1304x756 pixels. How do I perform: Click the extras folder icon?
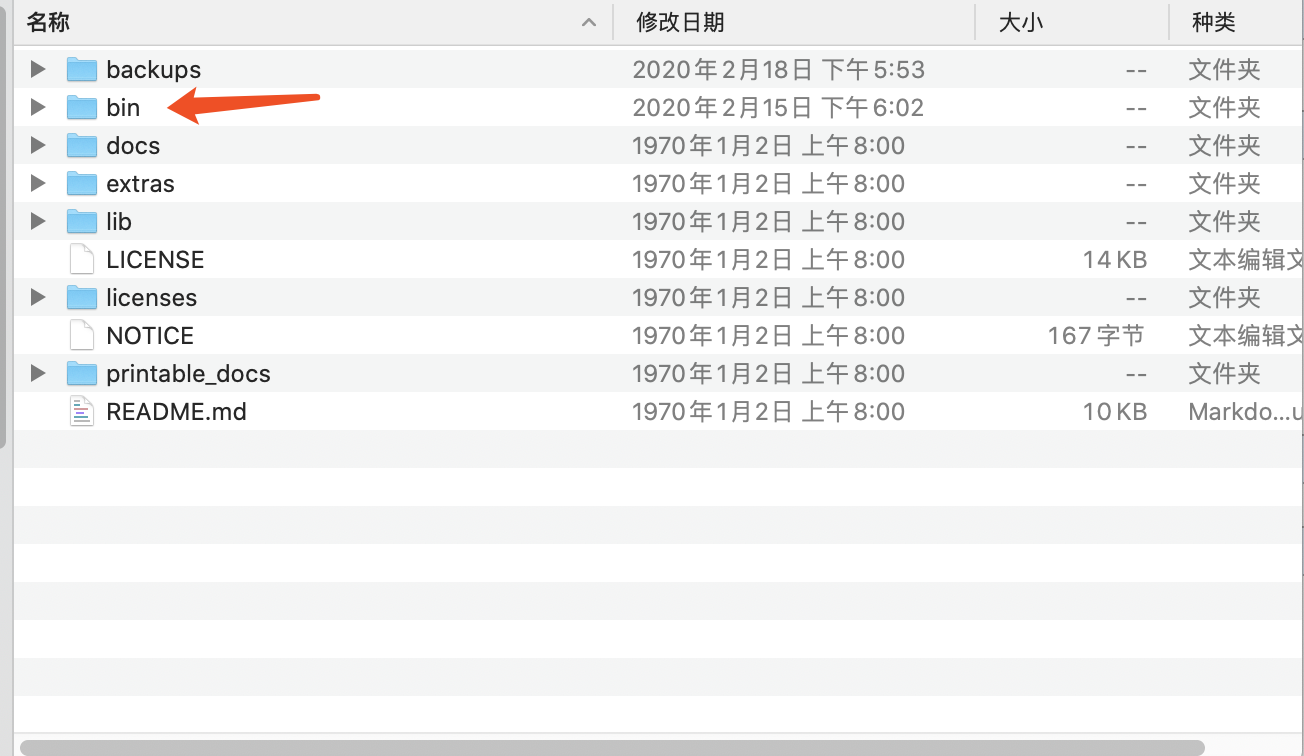(x=81, y=183)
